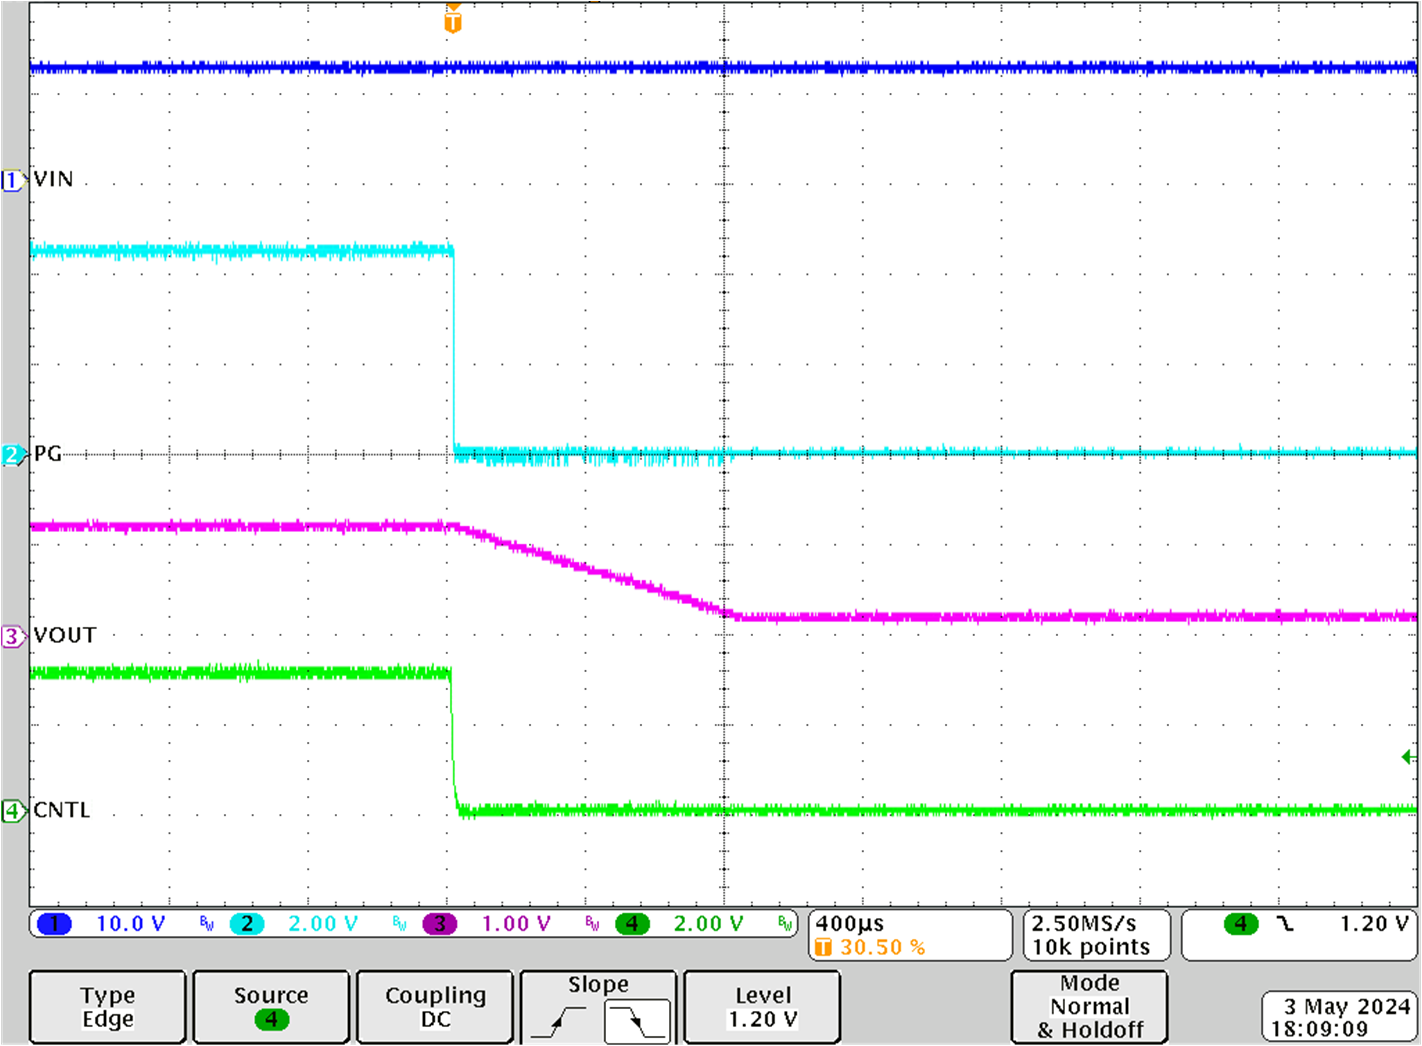Open the trigger Type Edge selector
The height and width of the screenshot is (1046, 1422).
coord(107,1006)
